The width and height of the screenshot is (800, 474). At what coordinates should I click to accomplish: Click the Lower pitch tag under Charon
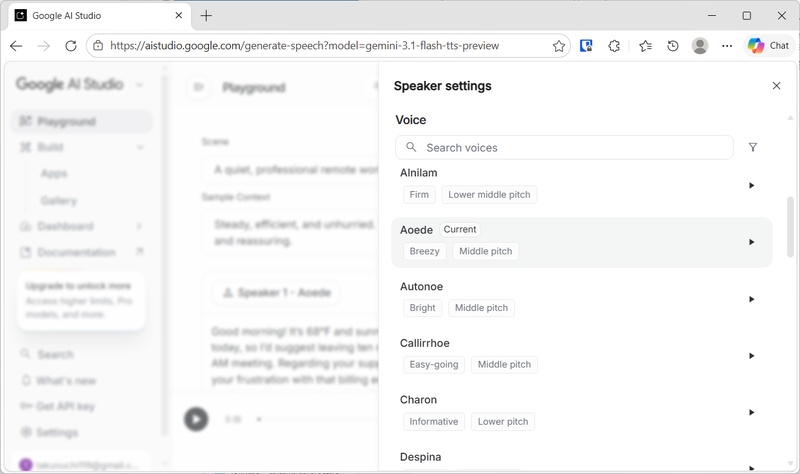coord(503,421)
